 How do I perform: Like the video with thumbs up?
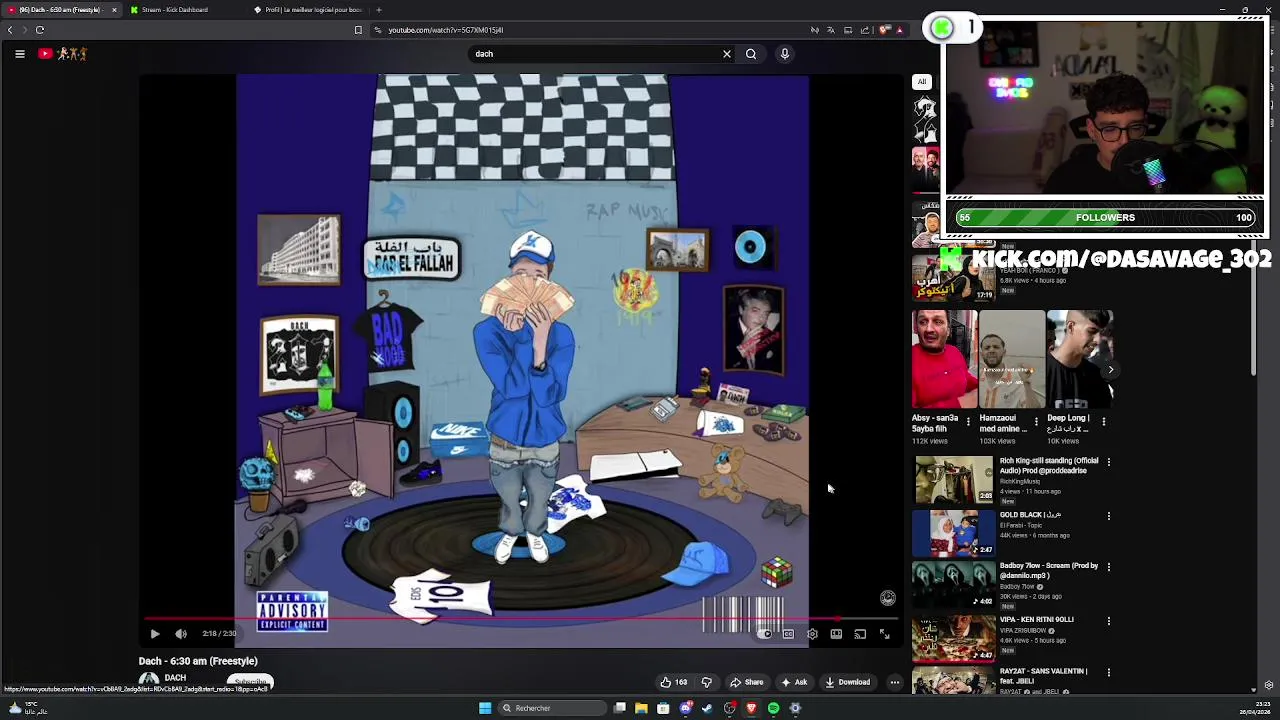(x=673, y=682)
